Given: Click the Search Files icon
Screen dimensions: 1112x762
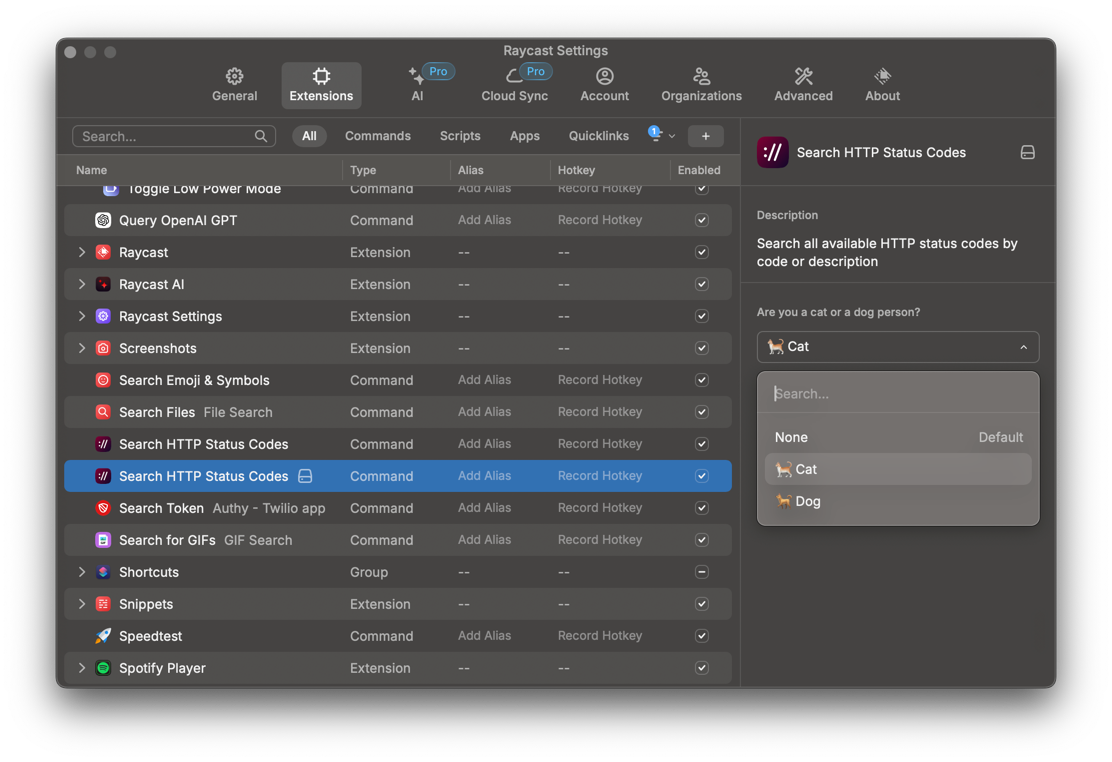Looking at the screenshot, I should pyautogui.click(x=103, y=412).
